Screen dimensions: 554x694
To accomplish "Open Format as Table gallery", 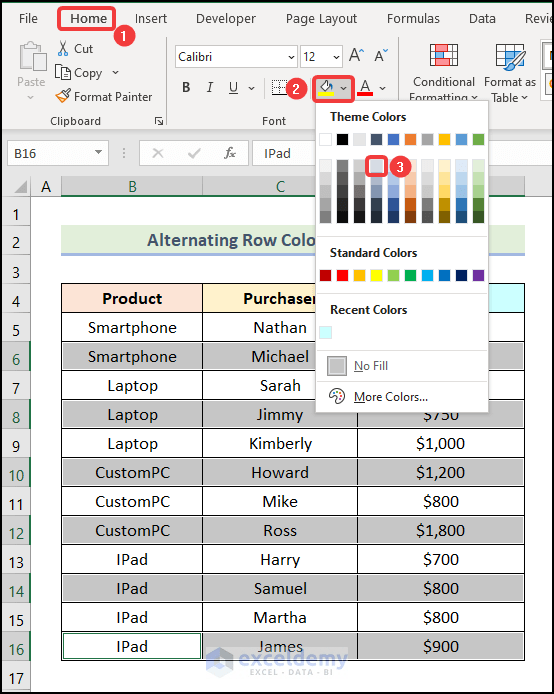I will (x=510, y=72).
